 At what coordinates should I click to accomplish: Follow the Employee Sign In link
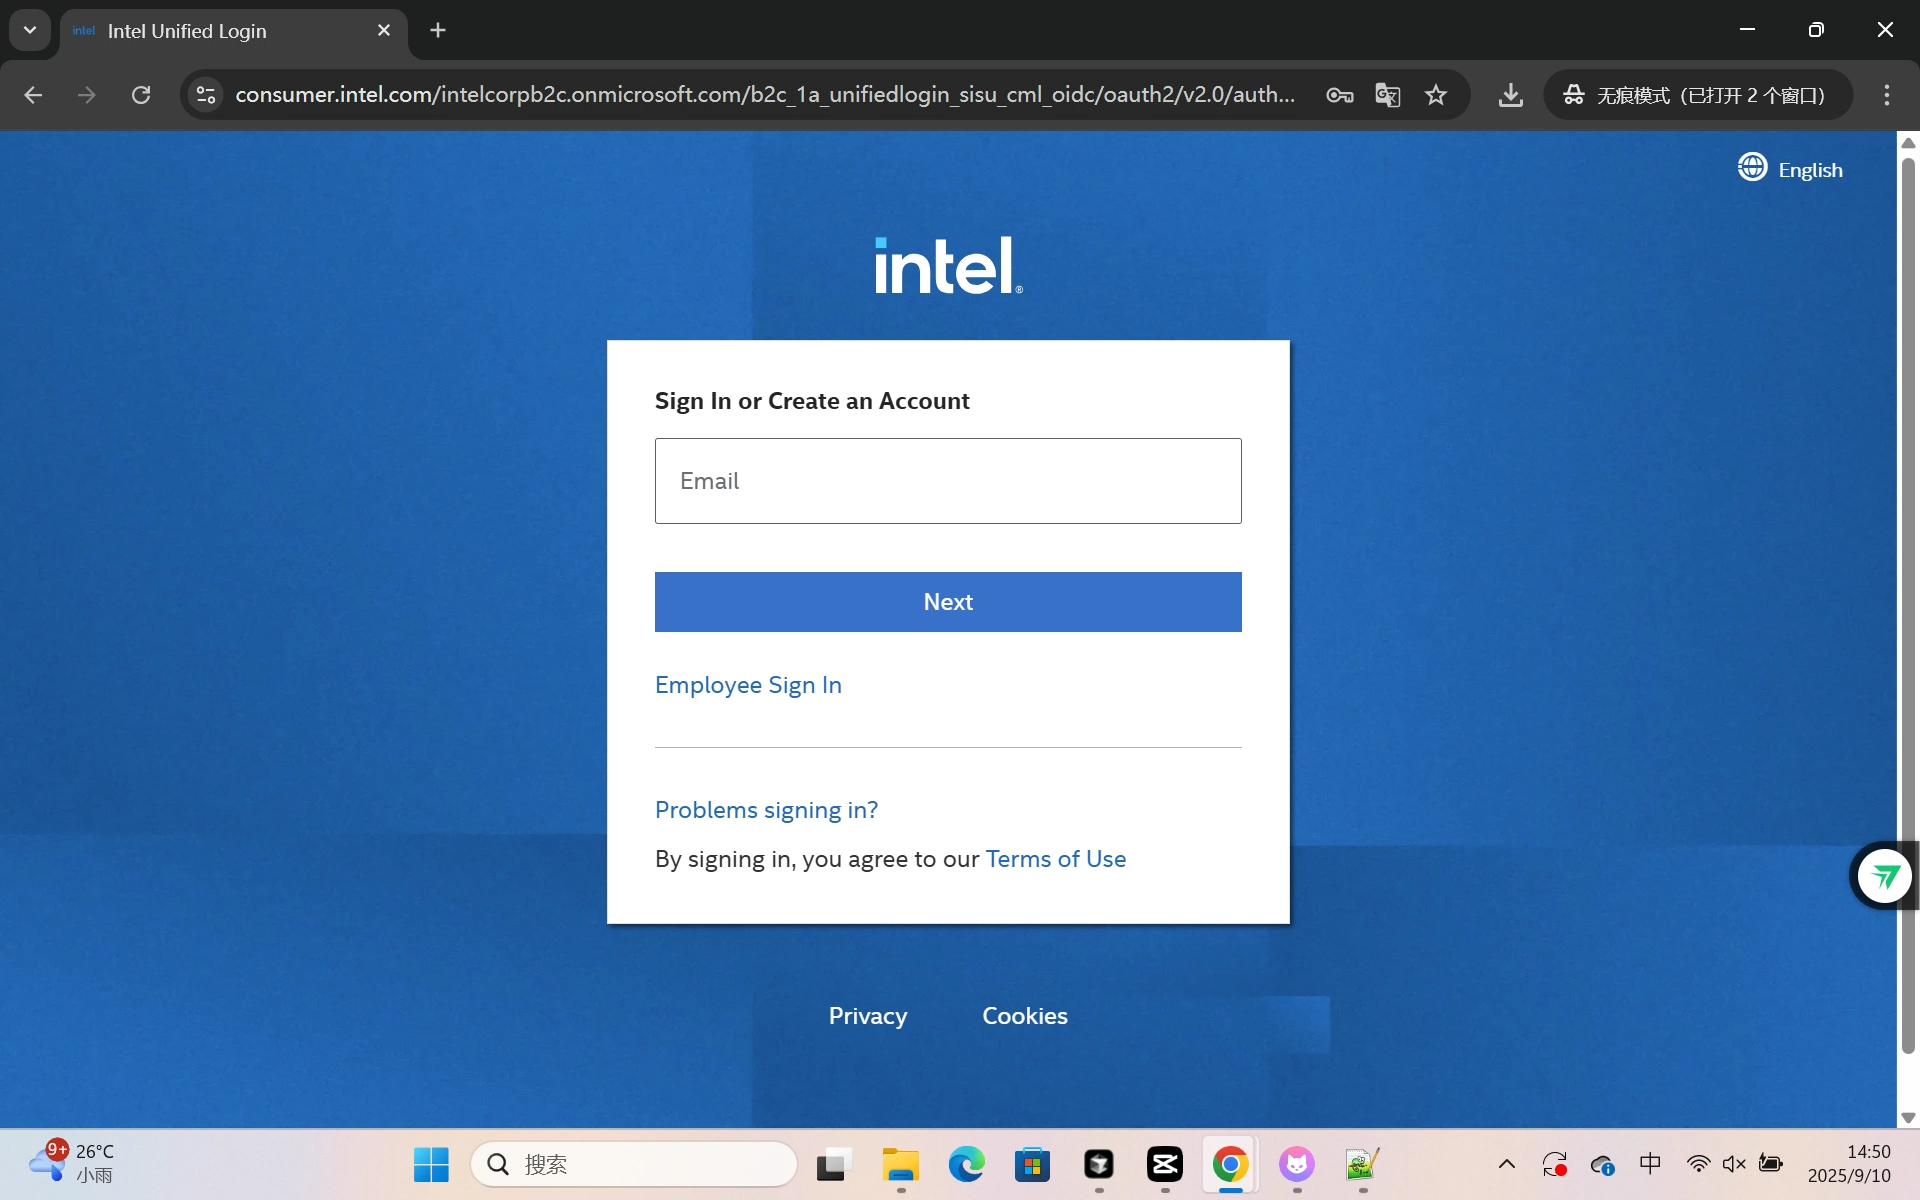pos(748,685)
